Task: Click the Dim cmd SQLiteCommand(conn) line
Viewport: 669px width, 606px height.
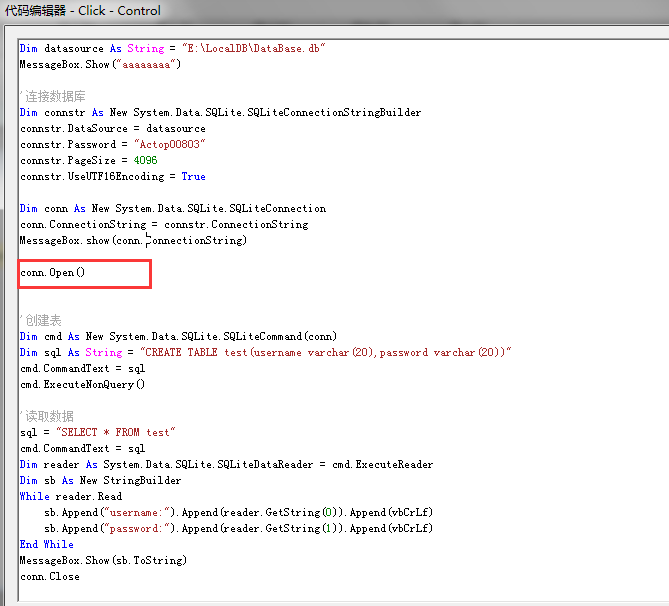Action: pos(178,336)
